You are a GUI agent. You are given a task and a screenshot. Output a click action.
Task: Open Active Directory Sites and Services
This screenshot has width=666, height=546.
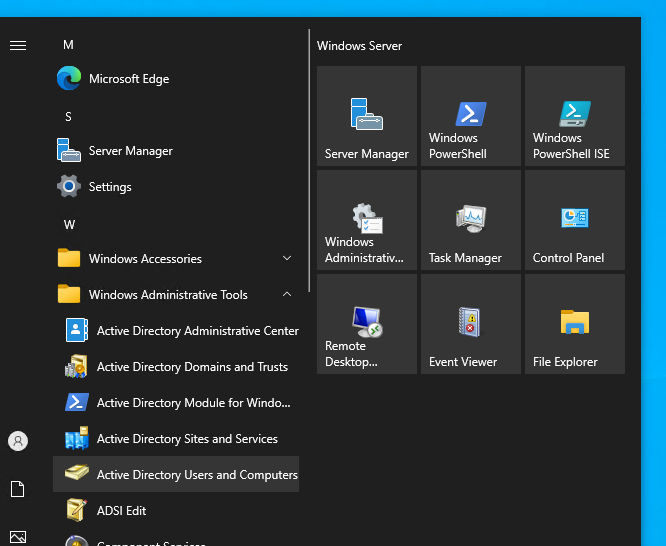tap(176, 438)
